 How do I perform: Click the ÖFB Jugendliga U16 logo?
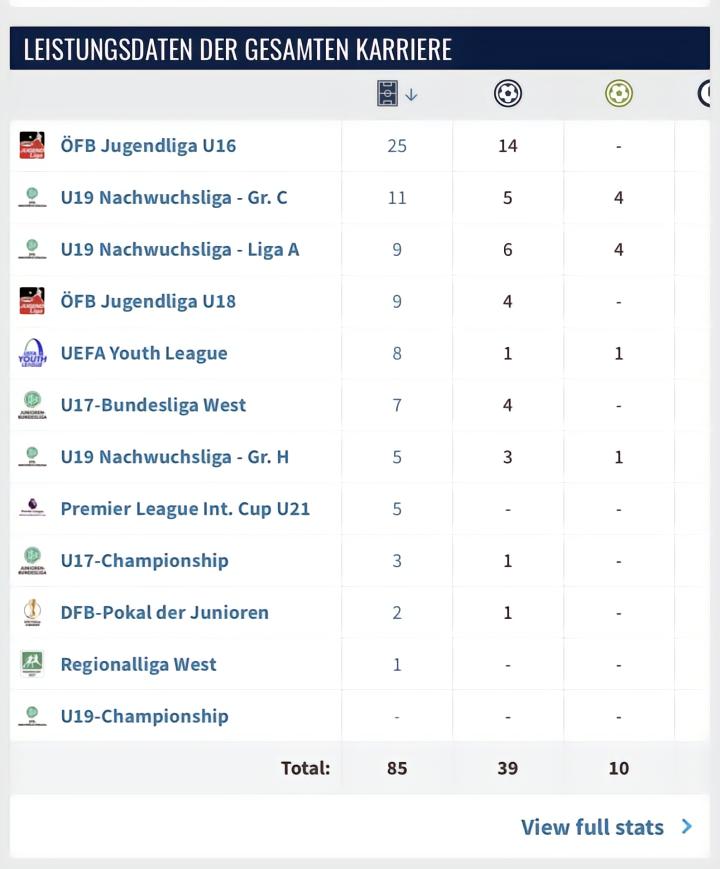pyautogui.click(x=32, y=145)
